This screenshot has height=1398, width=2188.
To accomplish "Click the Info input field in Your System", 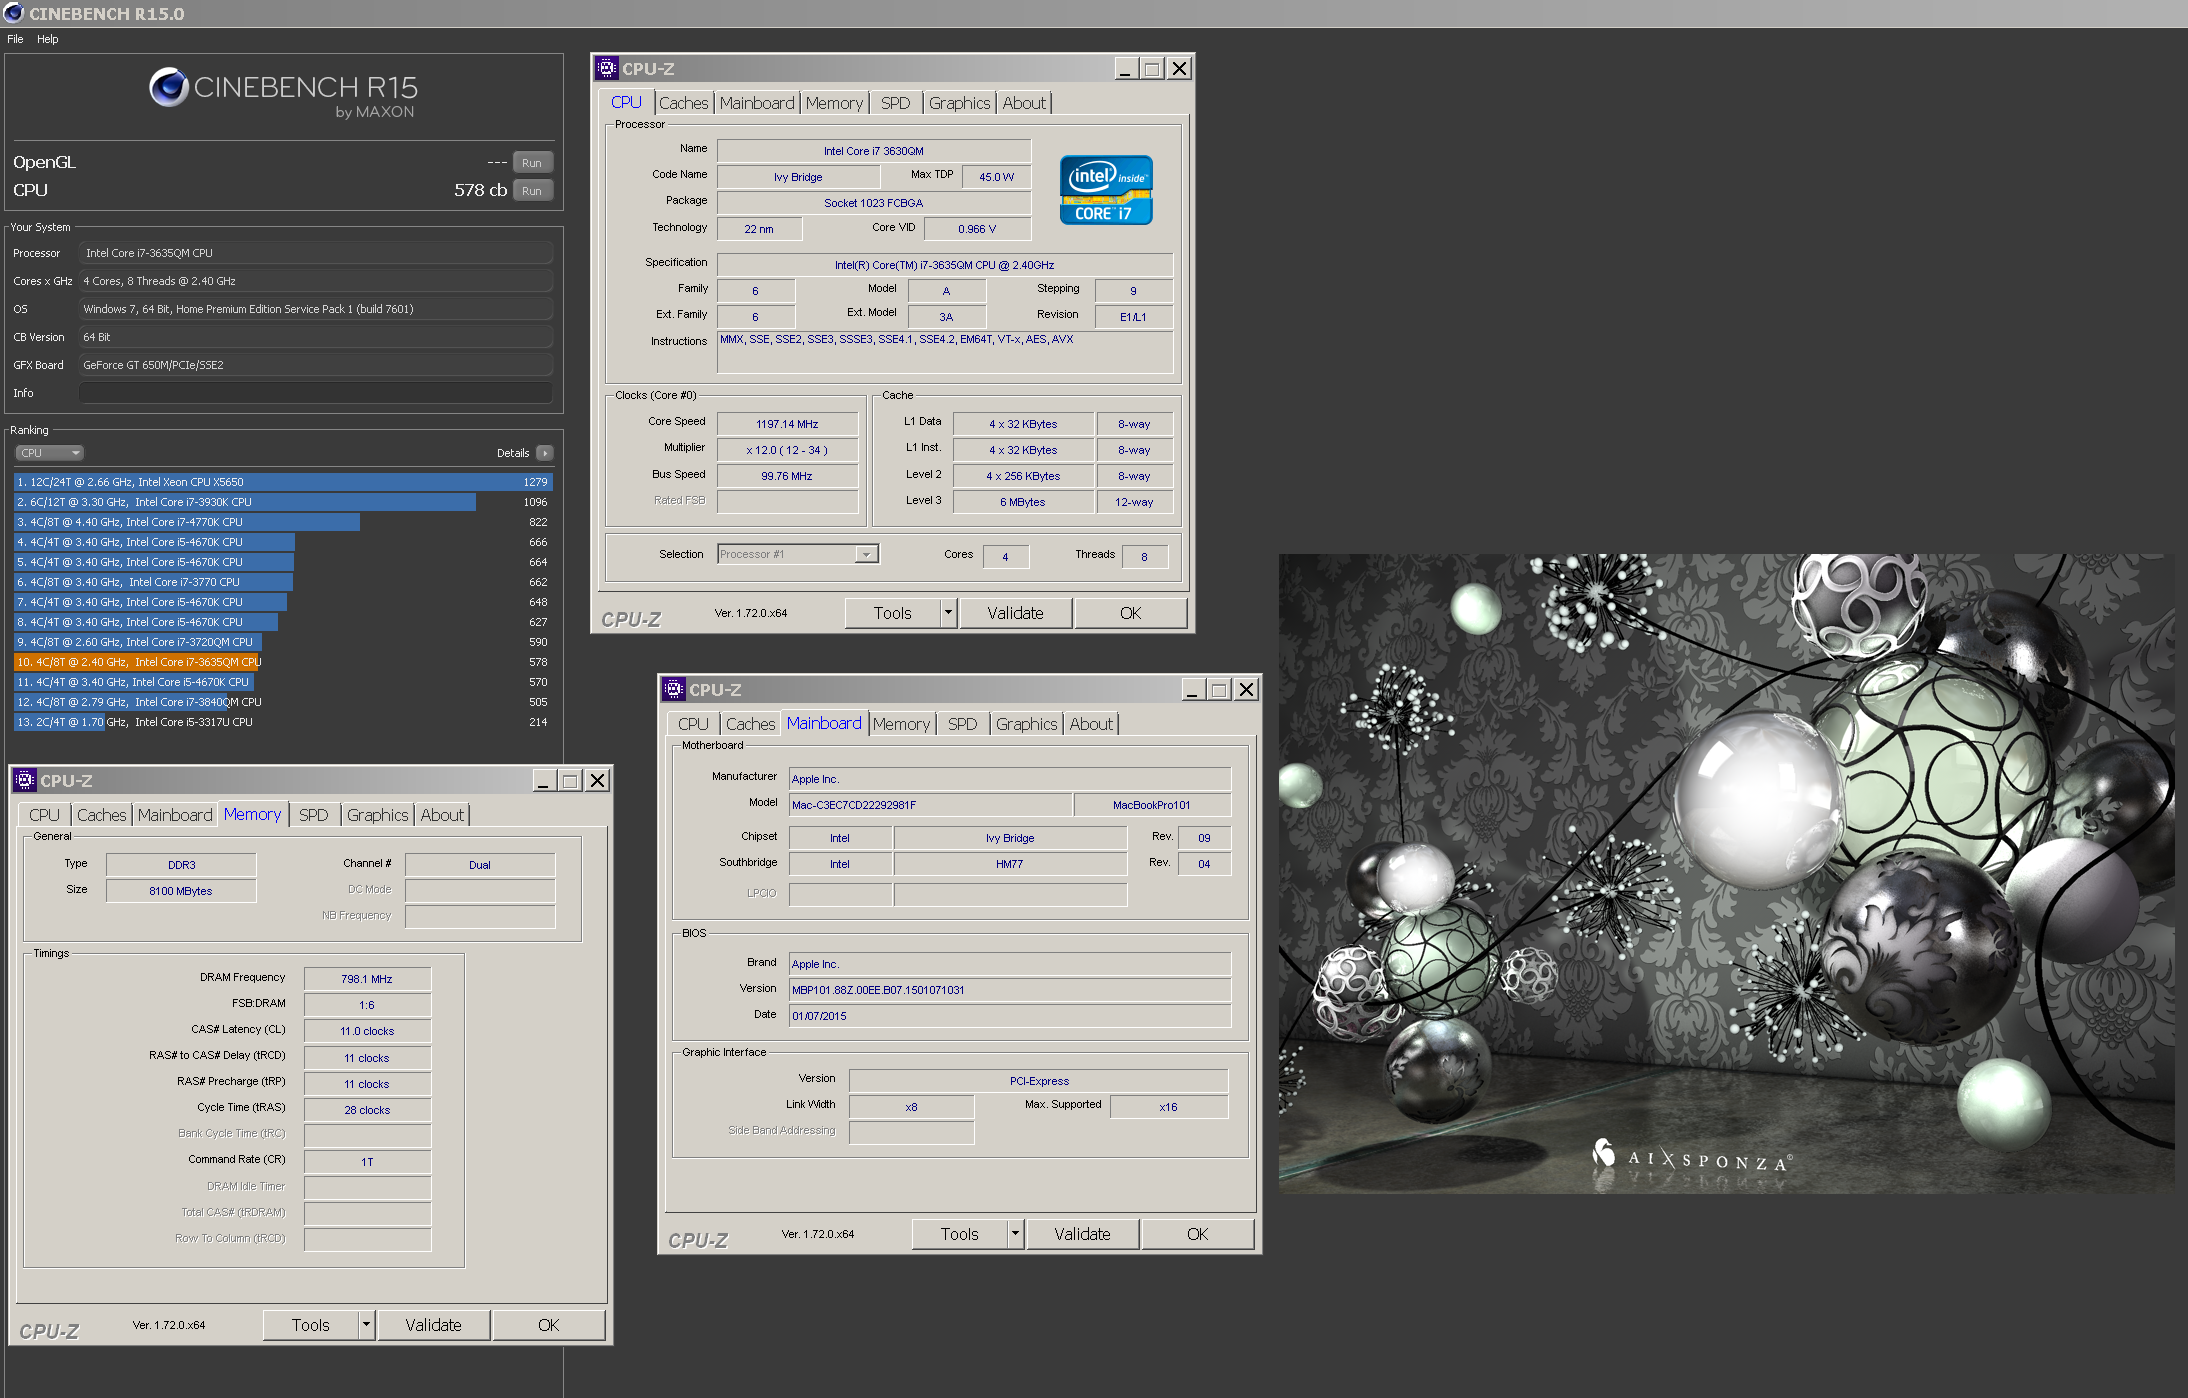I will coord(316,393).
